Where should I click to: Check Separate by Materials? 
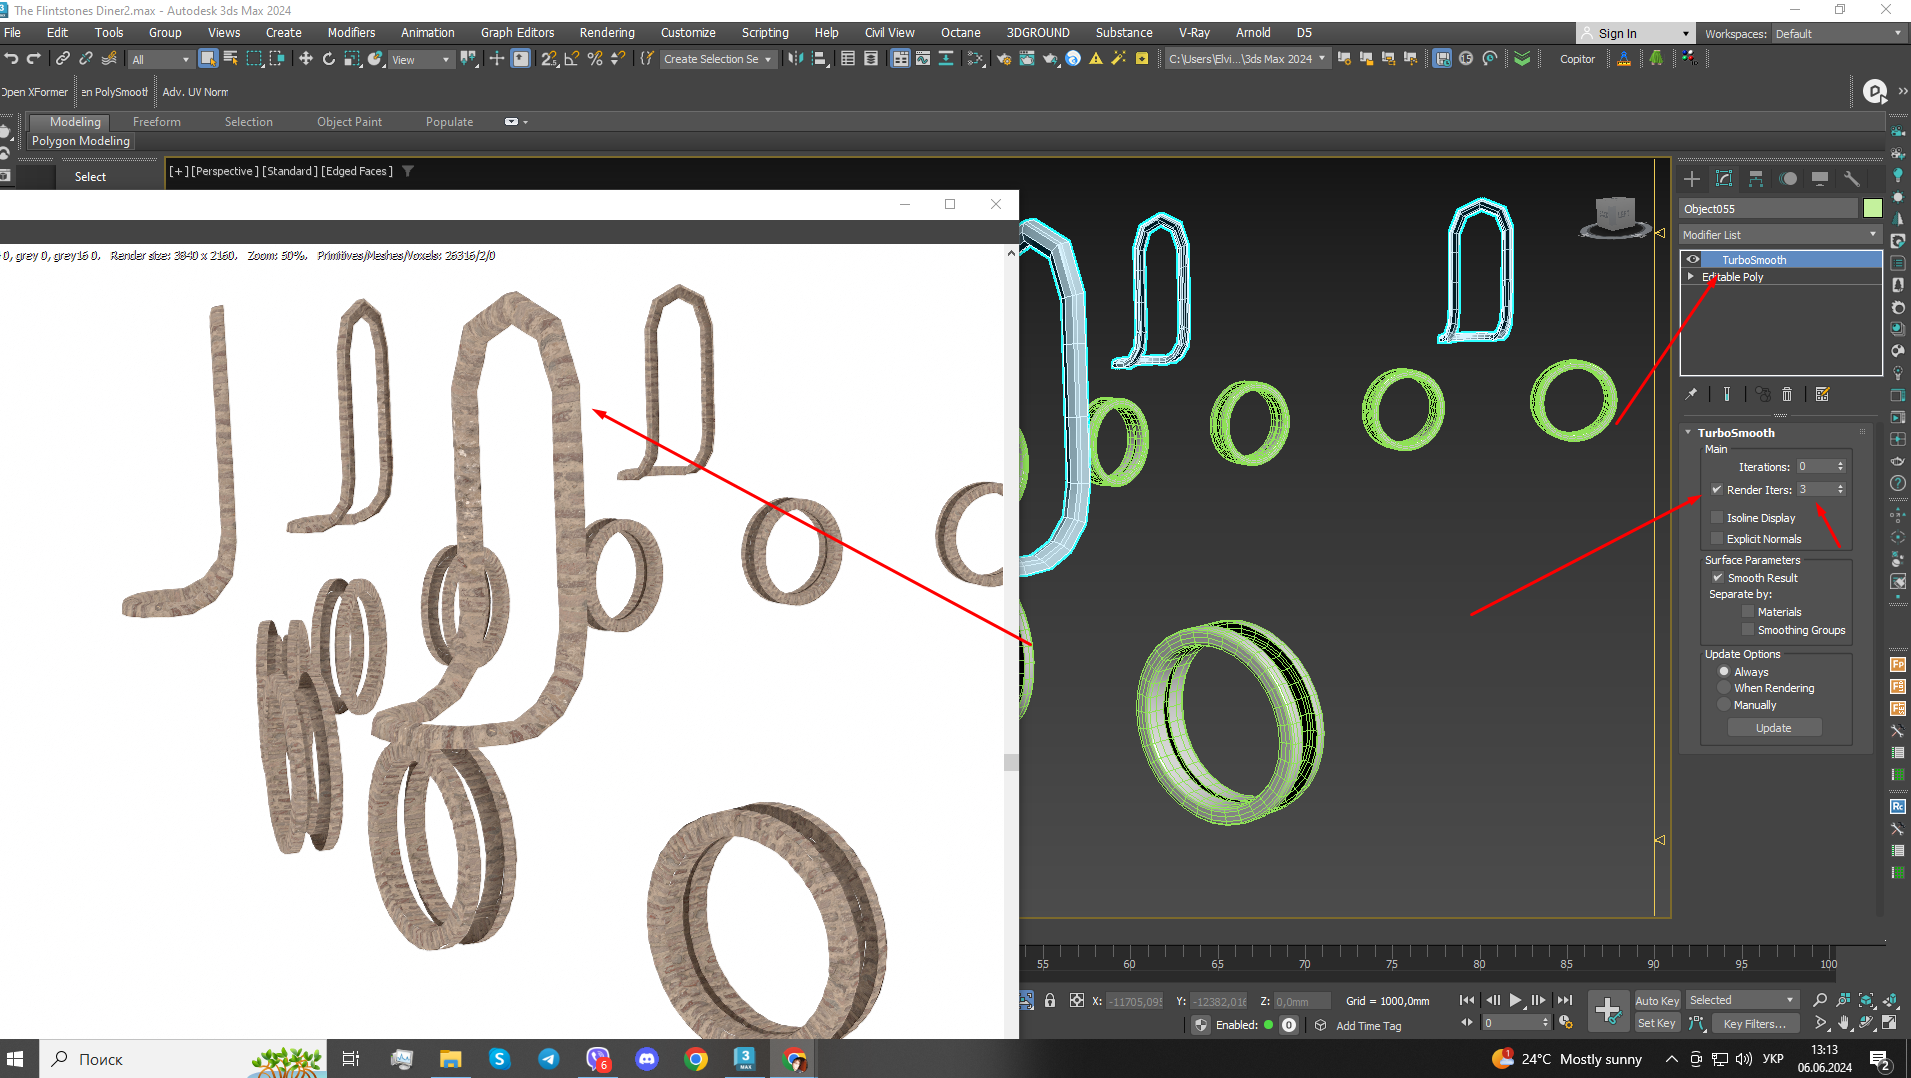pos(1748,612)
